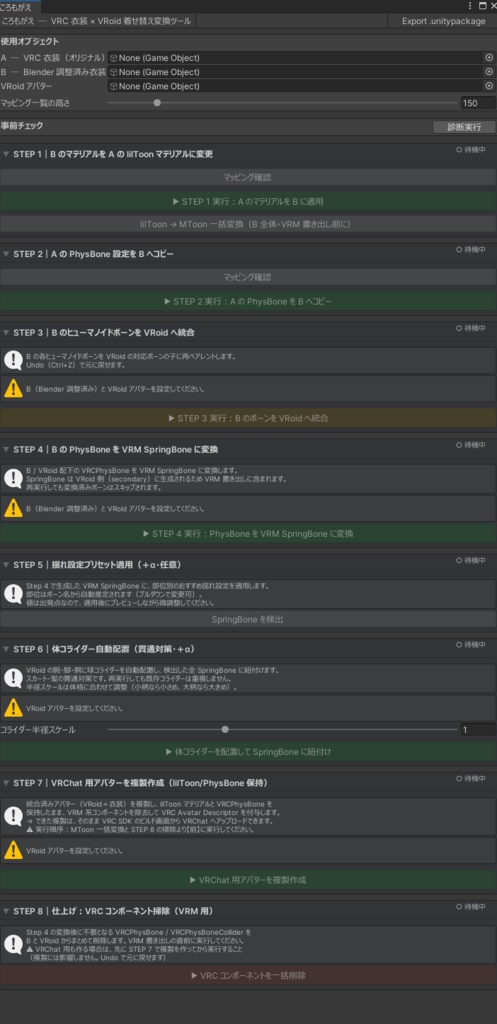
Task: Execute STEP 1 実行 apply materials button
Action: [x=248, y=201]
